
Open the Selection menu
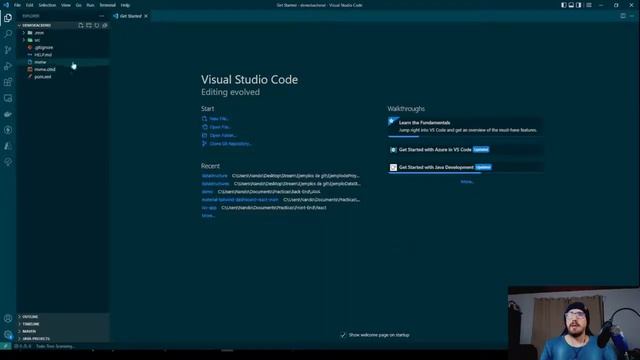click(47, 5)
